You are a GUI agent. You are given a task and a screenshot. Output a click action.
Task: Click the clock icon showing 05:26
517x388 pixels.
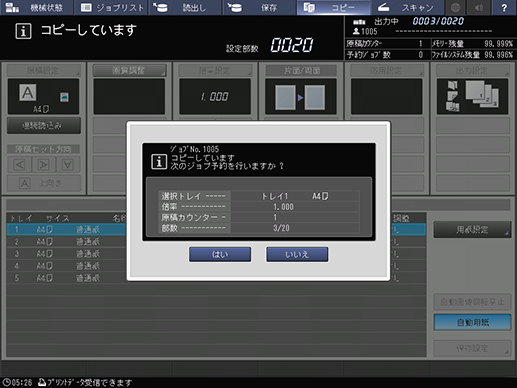[x=6, y=382]
